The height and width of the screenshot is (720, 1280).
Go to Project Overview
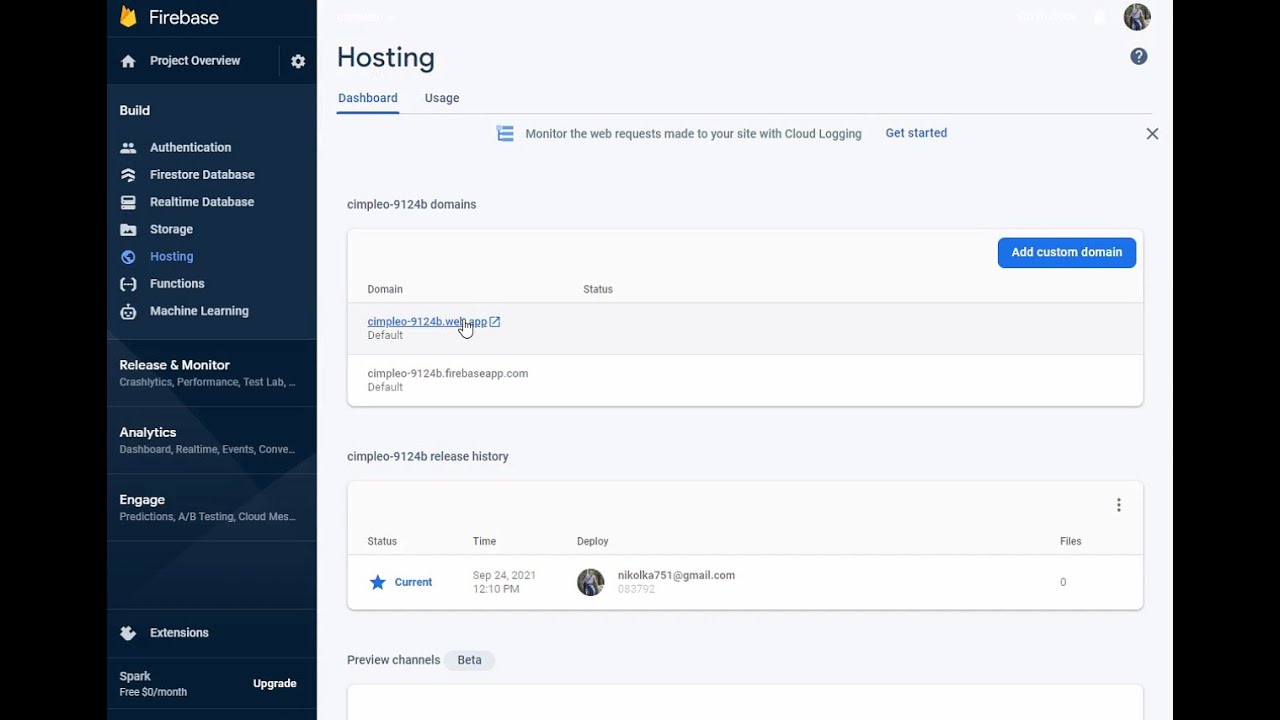195,61
